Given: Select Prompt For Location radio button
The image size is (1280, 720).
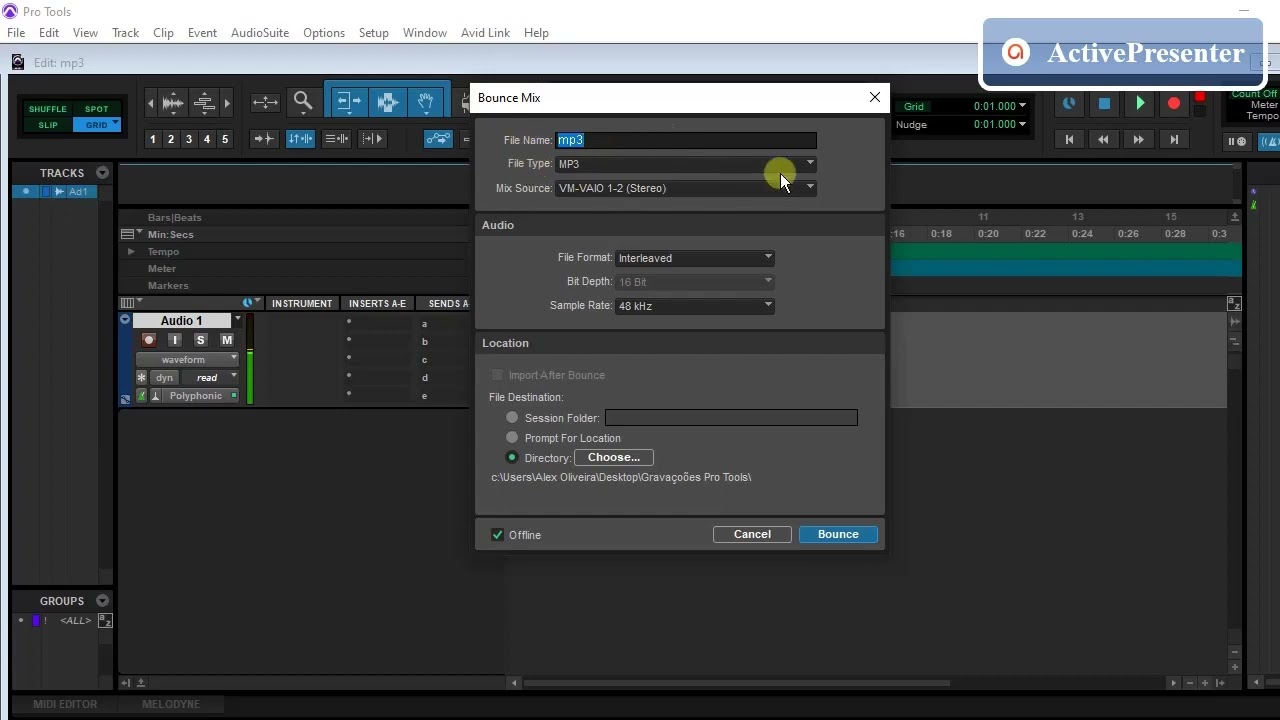Looking at the screenshot, I should 512,438.
